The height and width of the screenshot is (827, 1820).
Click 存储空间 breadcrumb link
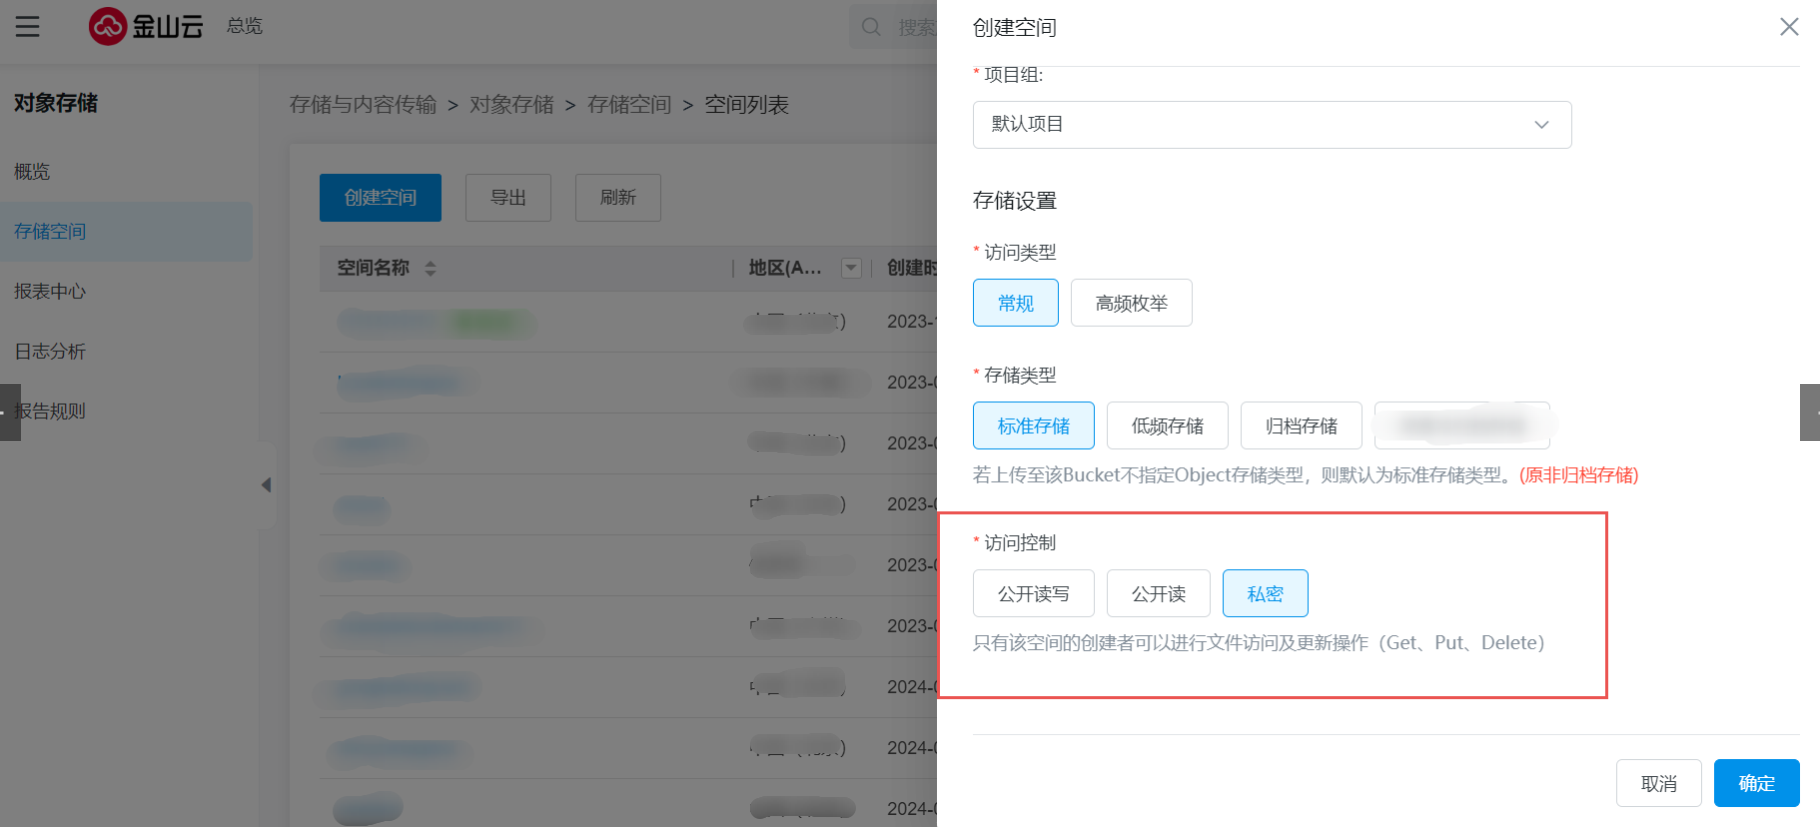point(629,105)
